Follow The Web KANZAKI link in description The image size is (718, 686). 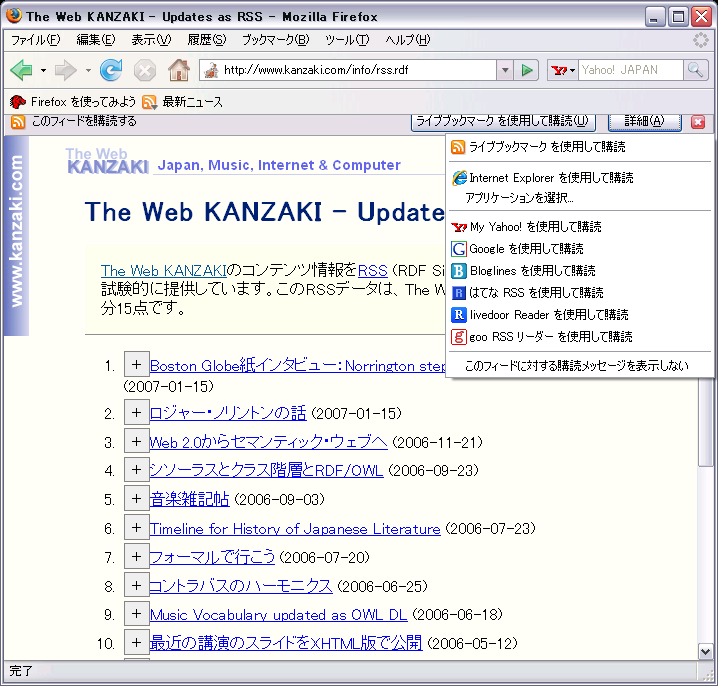click(x=163, y=271)
